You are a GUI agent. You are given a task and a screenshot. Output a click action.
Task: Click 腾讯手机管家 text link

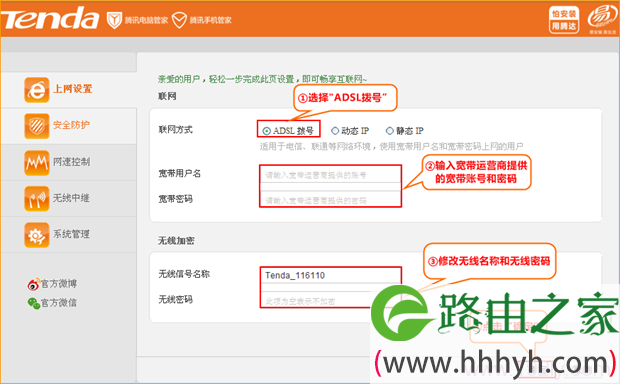(210, 20)
